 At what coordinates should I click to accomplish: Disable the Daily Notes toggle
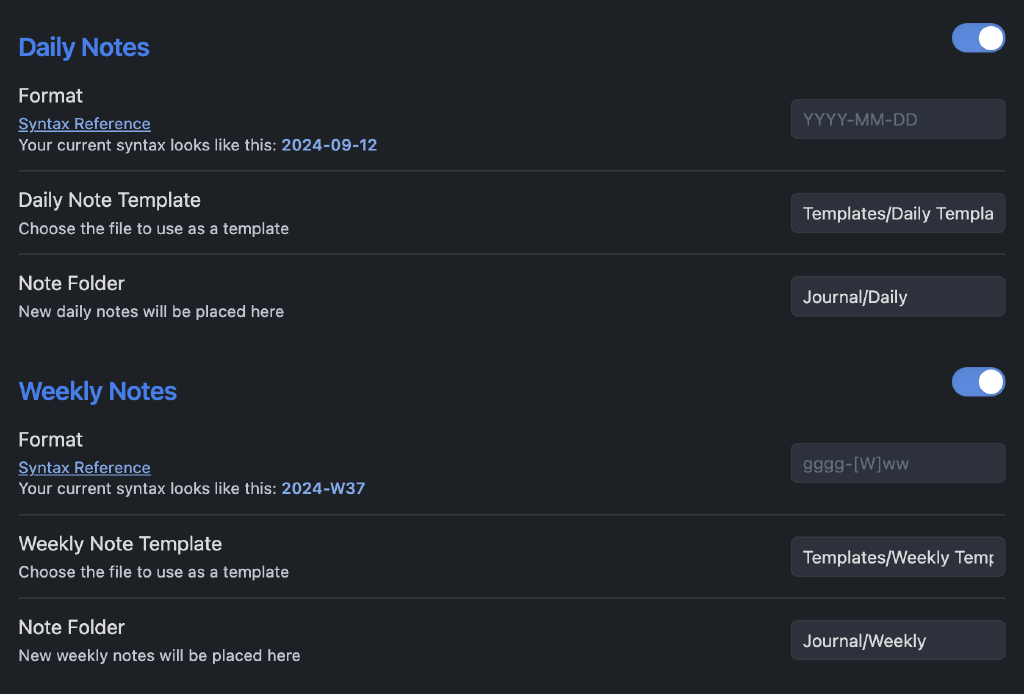click(978, 37)
